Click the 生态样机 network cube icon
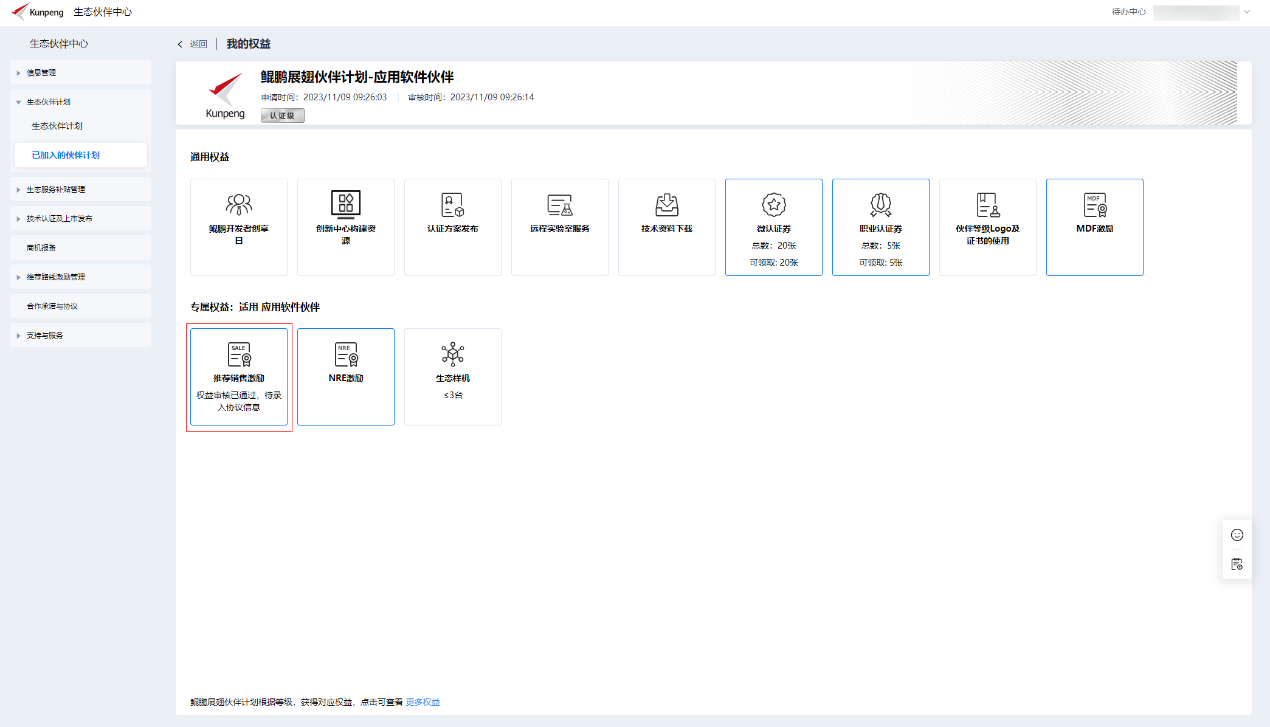Screen dimensions: 1270x727 click(x=453, y=354)
